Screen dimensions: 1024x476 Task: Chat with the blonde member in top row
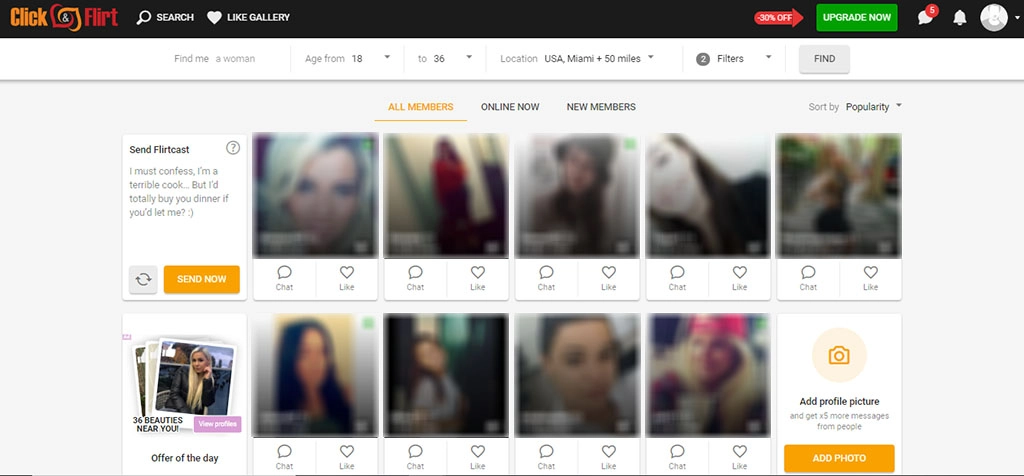coord(284,278)
